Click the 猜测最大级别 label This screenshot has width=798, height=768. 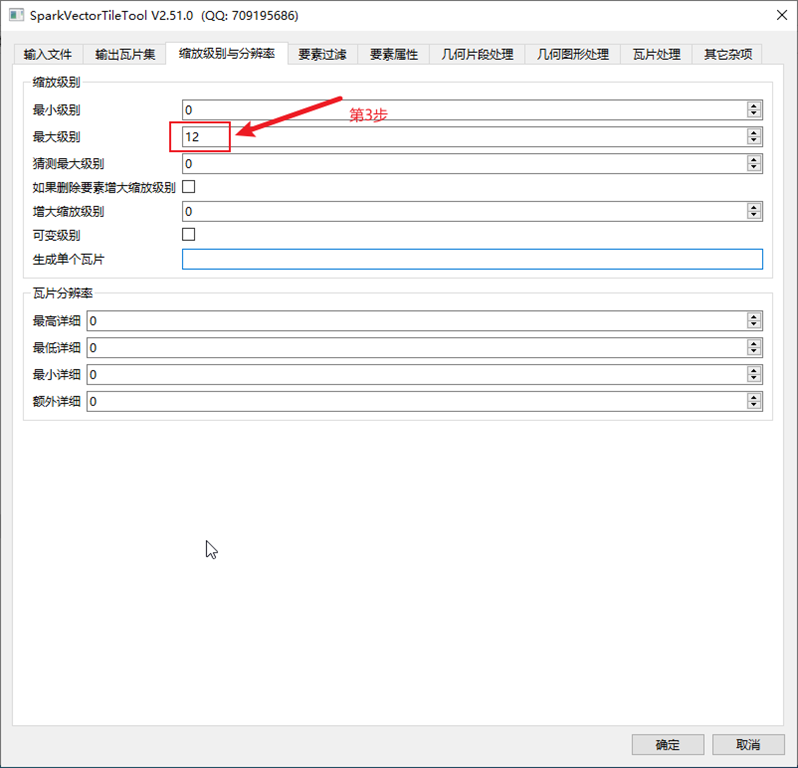[68, 164]
